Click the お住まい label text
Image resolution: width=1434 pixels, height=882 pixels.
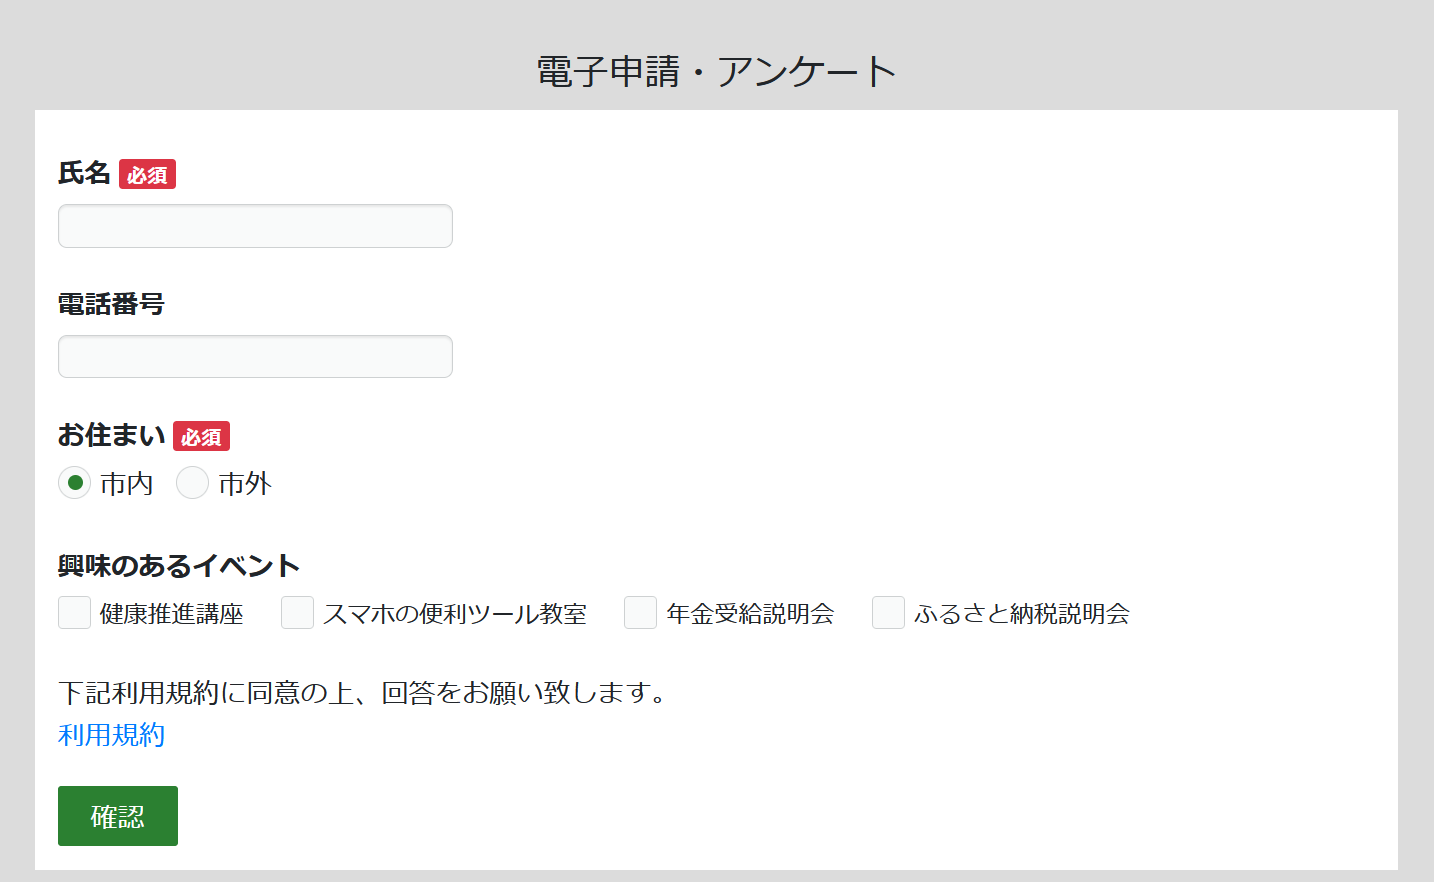point(111,435)
